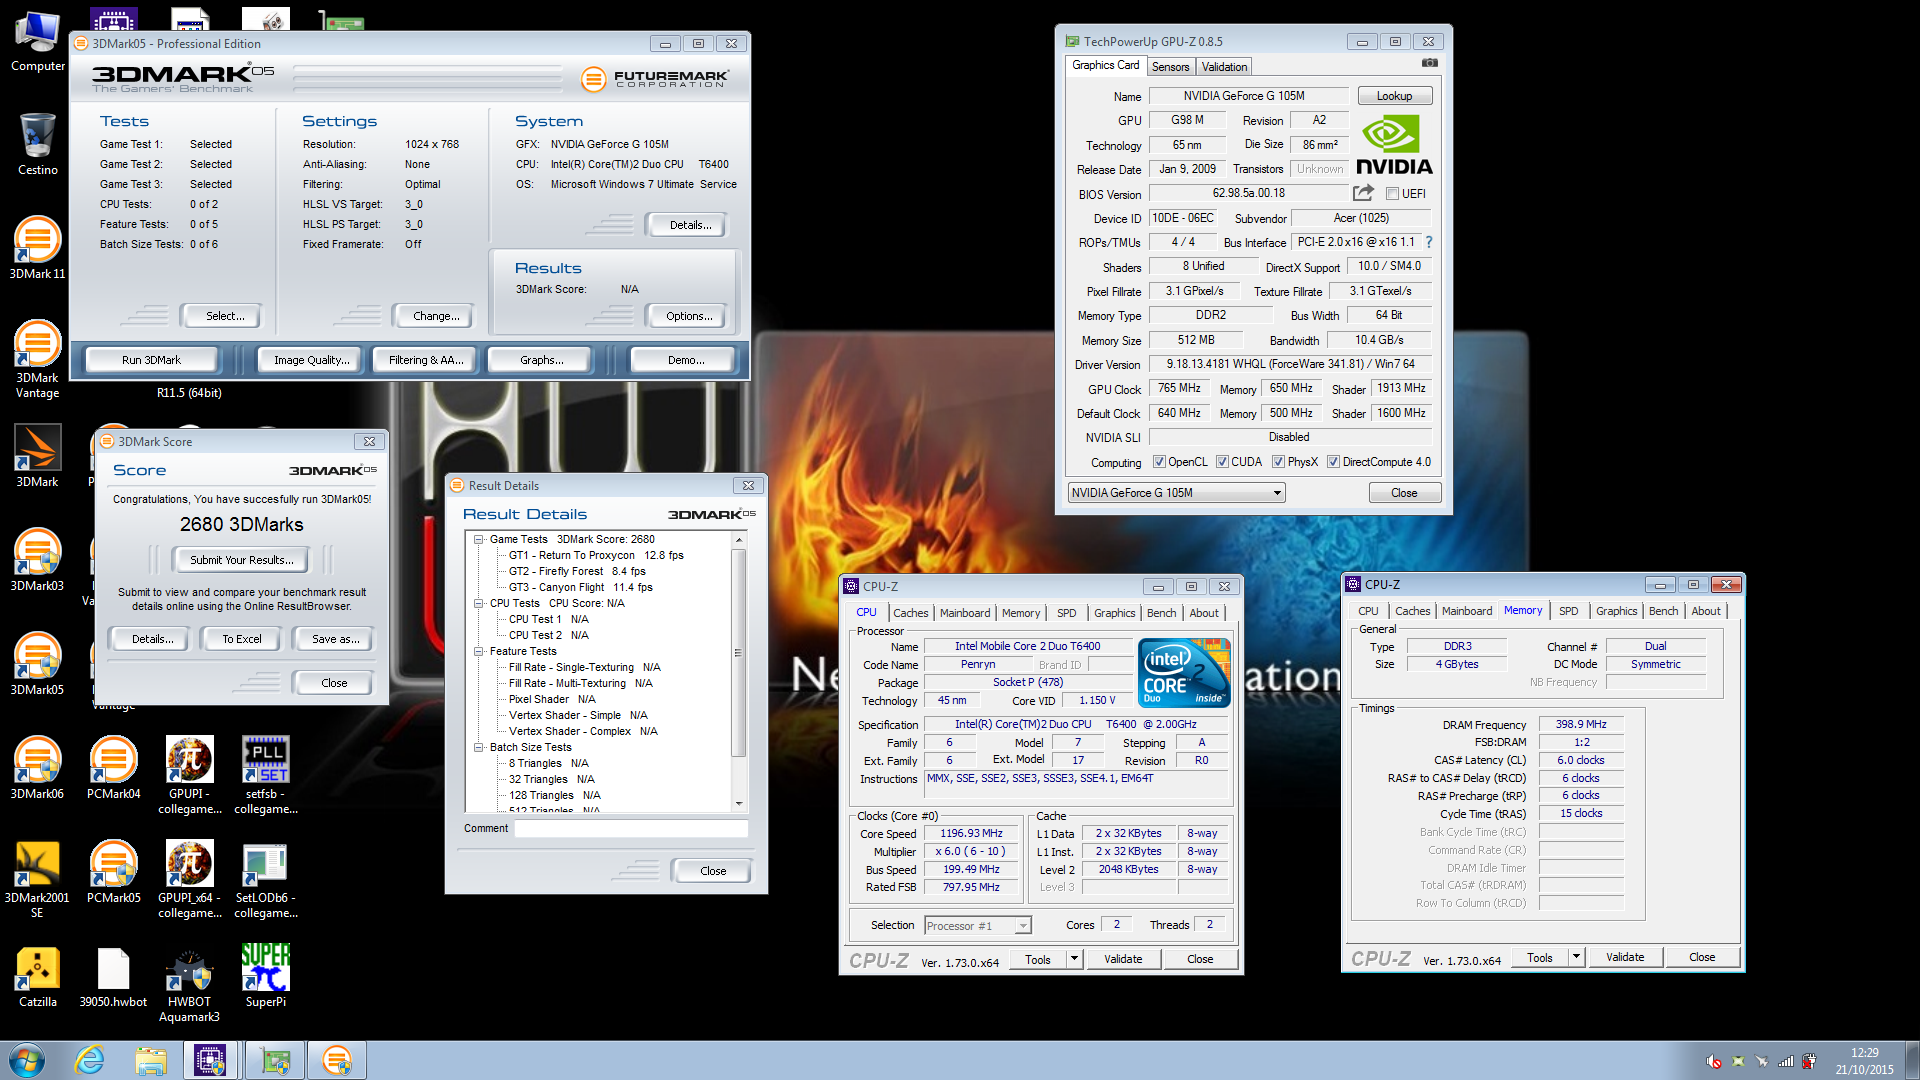Launch 3DMark Vantage desktop shortcut
Image resolution: width=1920 pixels, height=1080 pixels.
click(x=37, y=358)
